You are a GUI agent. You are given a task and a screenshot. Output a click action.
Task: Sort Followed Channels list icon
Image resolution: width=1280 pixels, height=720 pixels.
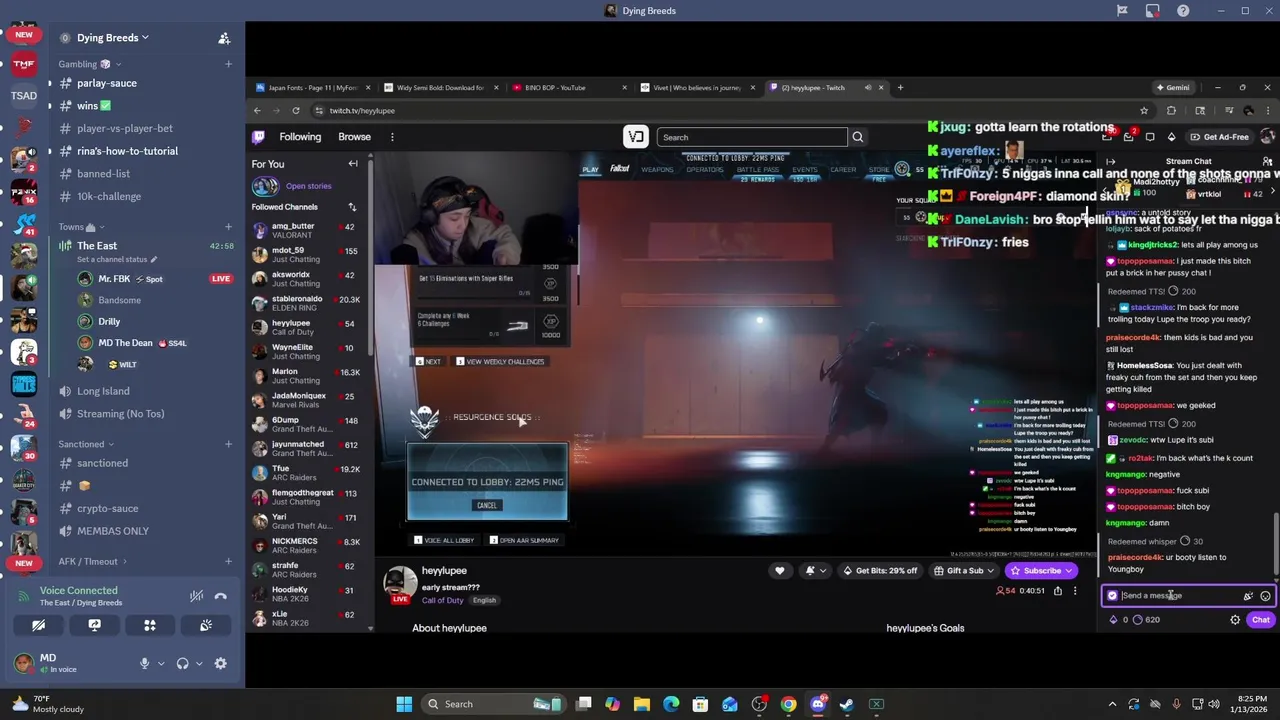[352, 207]
